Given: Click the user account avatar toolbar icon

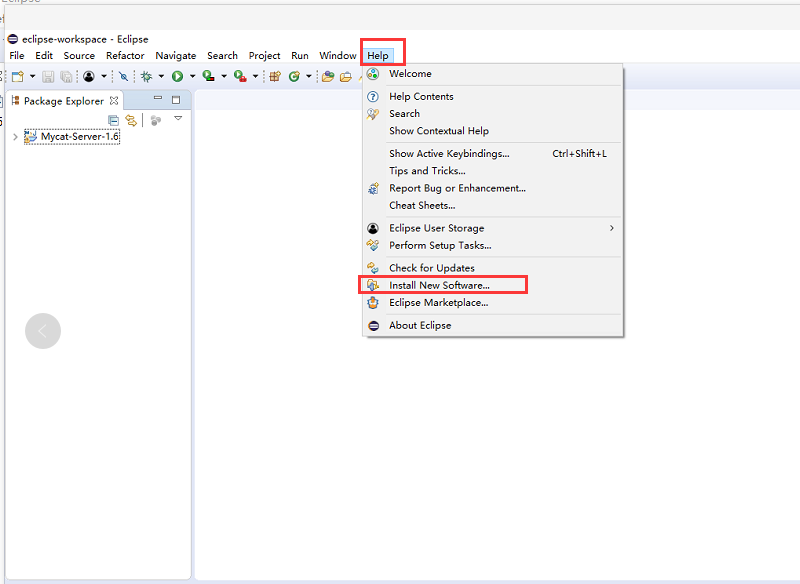Looking at the screenshot, I should tap(89, 77).
